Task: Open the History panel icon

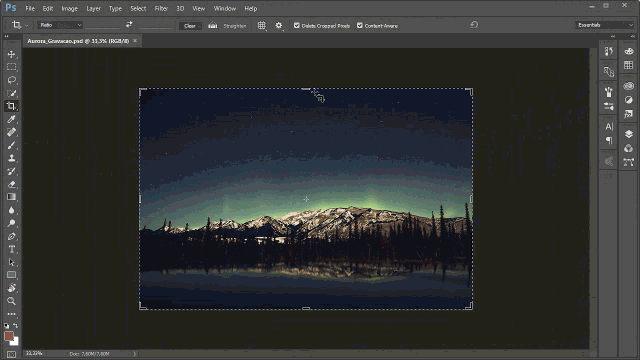Action: click(x=609, y=51)
